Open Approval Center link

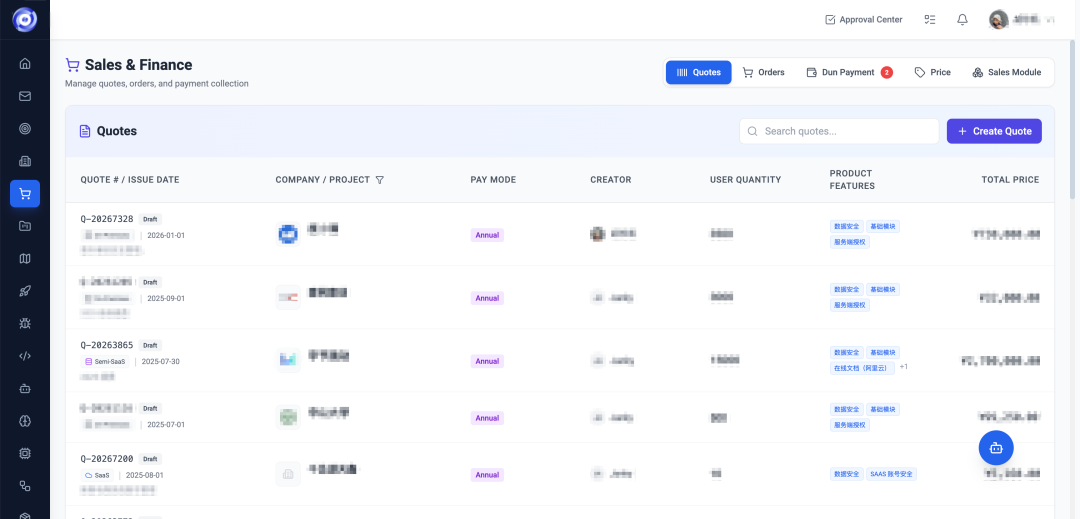863,19
